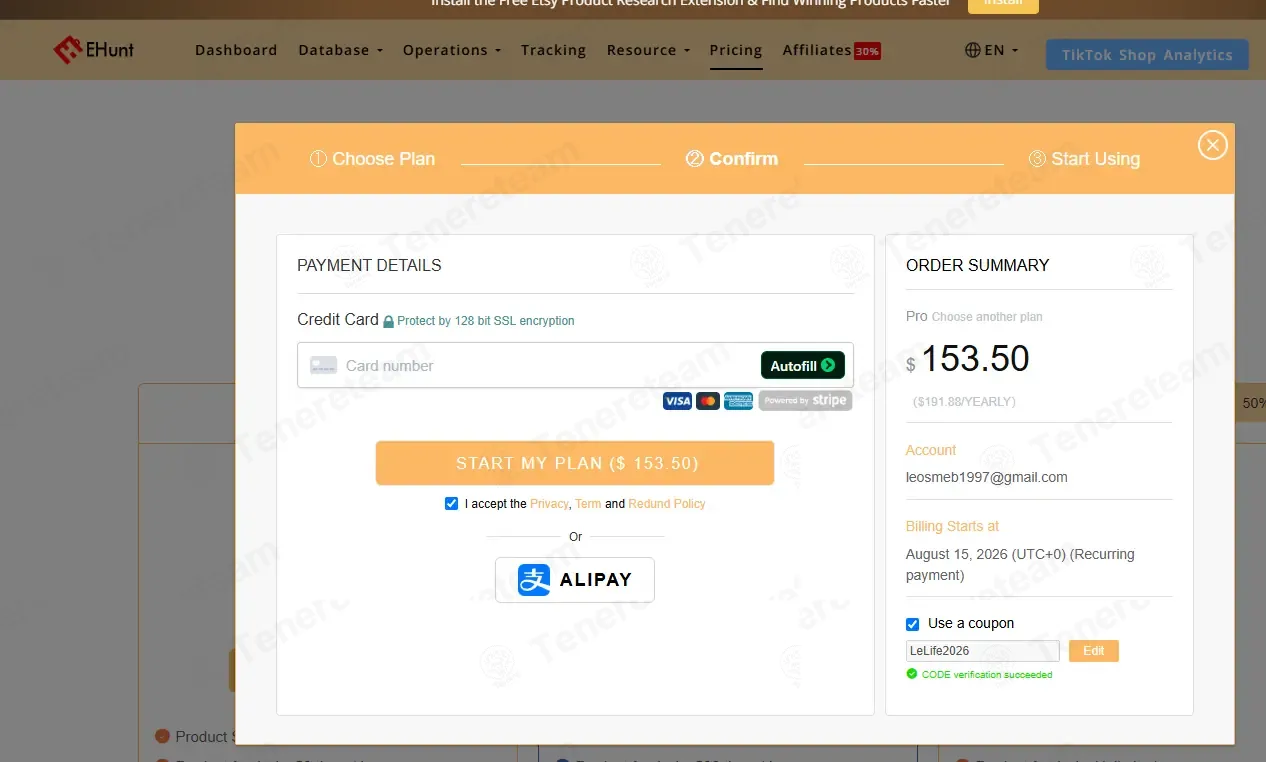Viewport: 1266px width, 762px height.
Task: Pay with the ALIPAY button
Action: click(x=575, y=580)
